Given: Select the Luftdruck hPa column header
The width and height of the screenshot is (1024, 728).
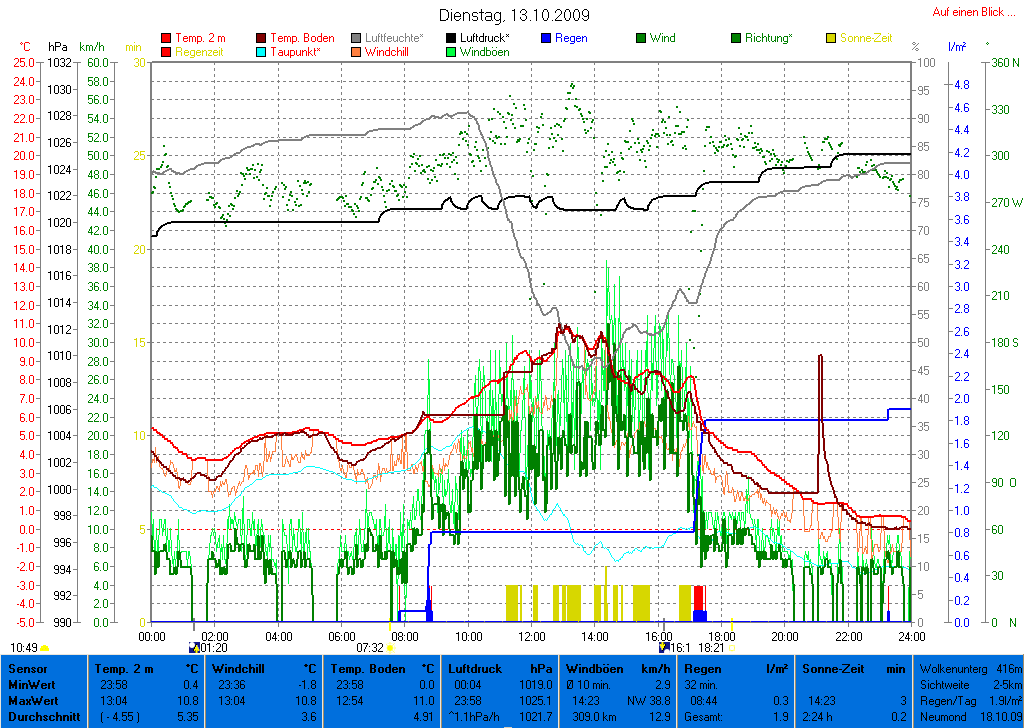Looking at the screenshot, I should [x=500, y=668].
